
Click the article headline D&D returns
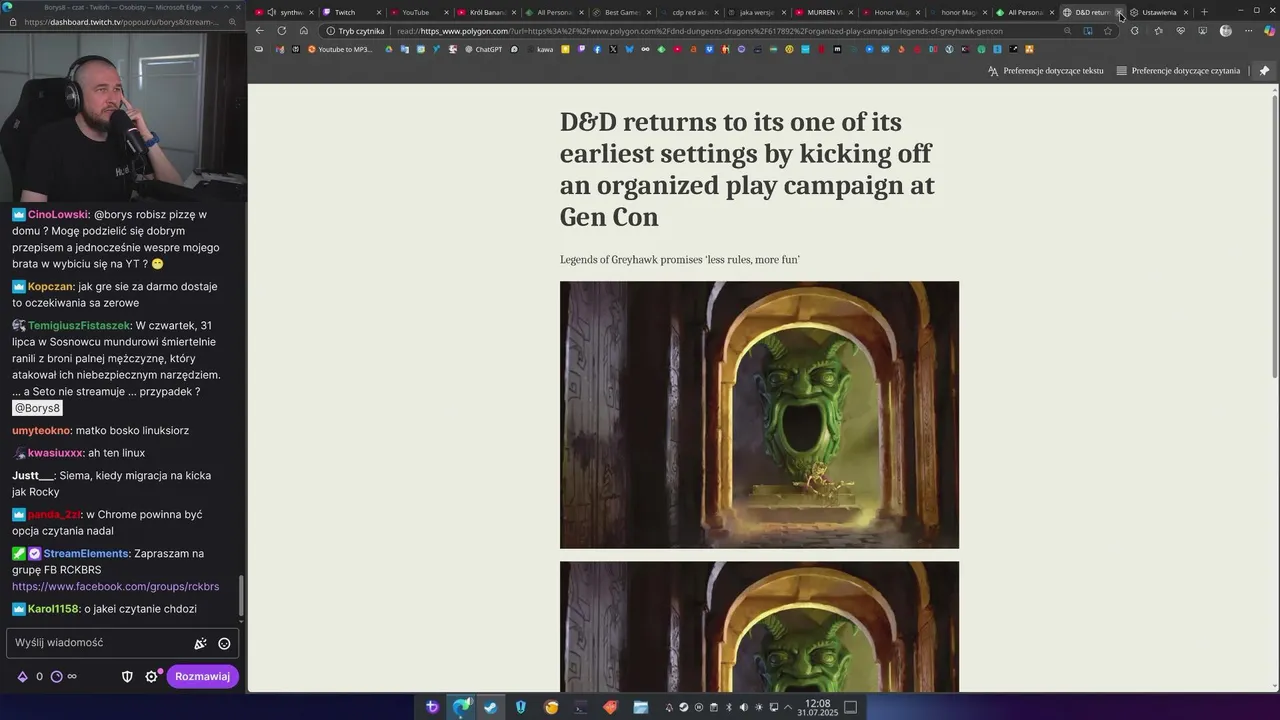coord(747,170)
